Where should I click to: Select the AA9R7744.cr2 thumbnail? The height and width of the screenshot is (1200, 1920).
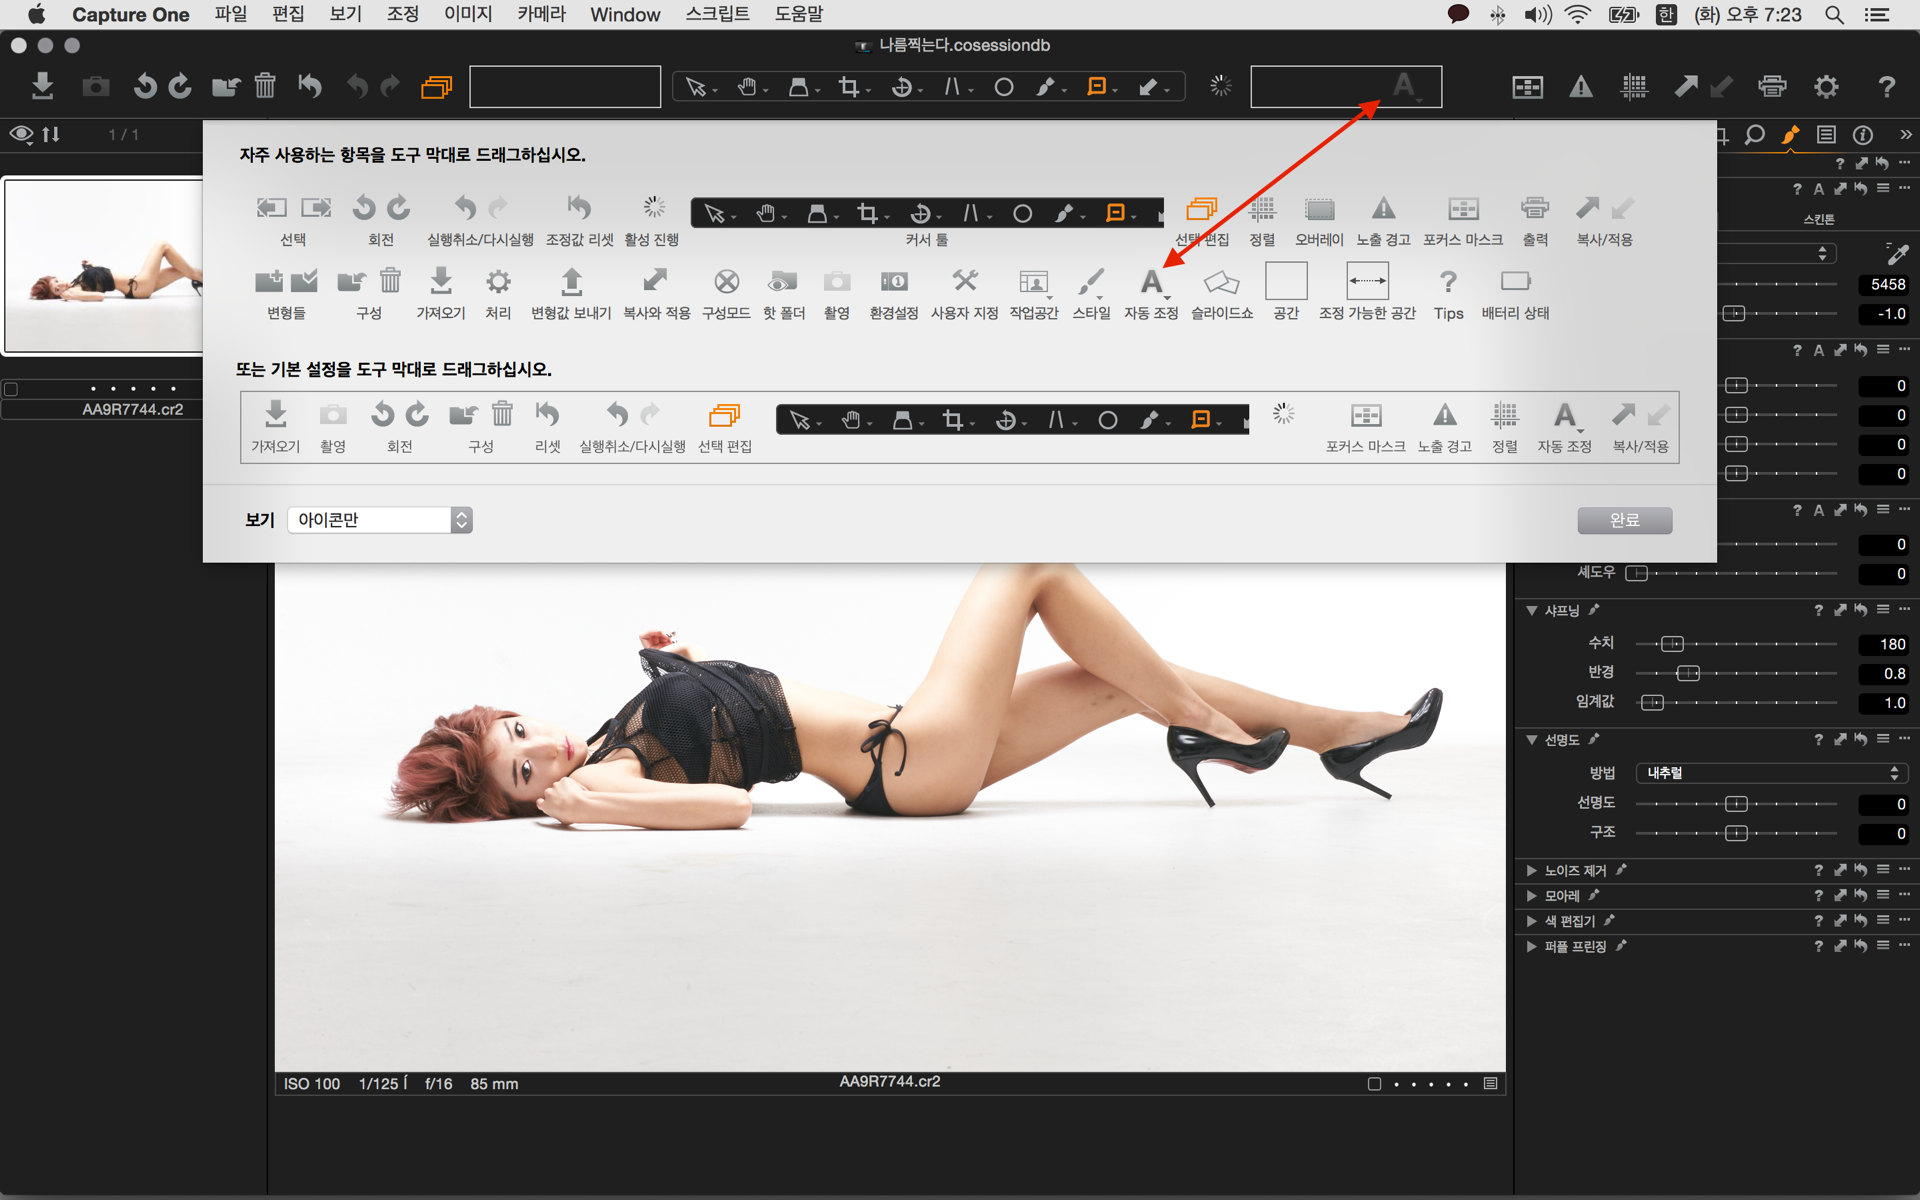coord(104,265)
